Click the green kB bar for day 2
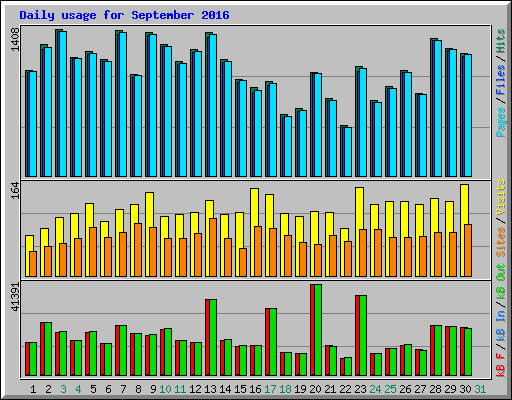Image resolution: width=512 pixels, height=400 pixels. pos(48,349)
